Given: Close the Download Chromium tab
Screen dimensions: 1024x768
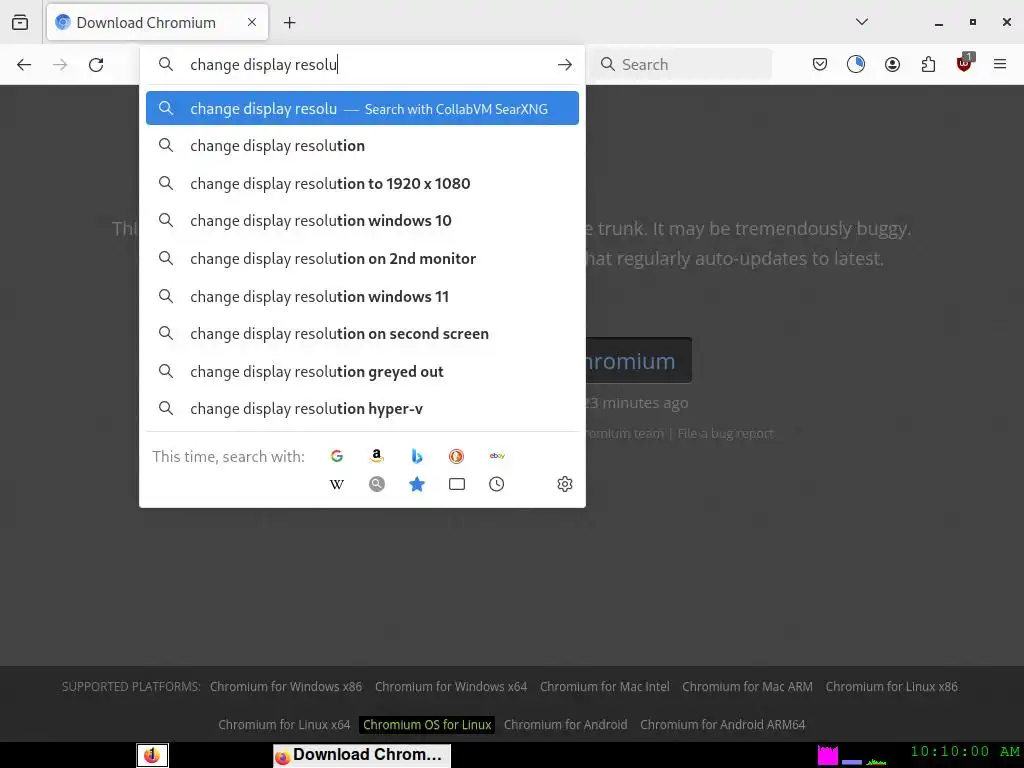Looking at the screenshot, I should click(x=252, y=22).
